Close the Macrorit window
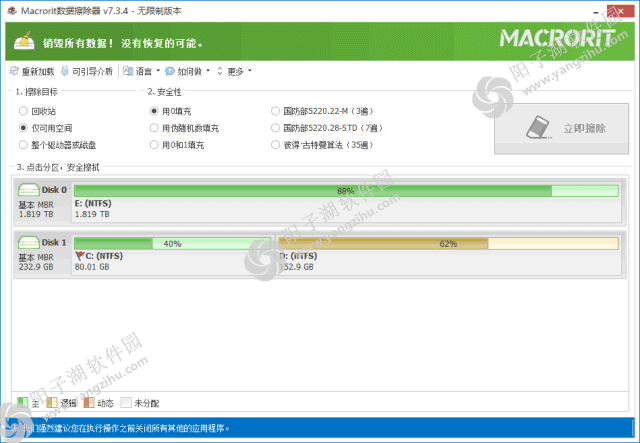The image size is (640, 443). click(x=620, y=11)
